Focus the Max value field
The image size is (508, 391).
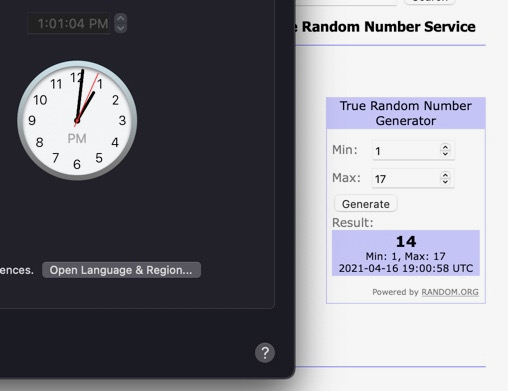(x=413, y=179)
